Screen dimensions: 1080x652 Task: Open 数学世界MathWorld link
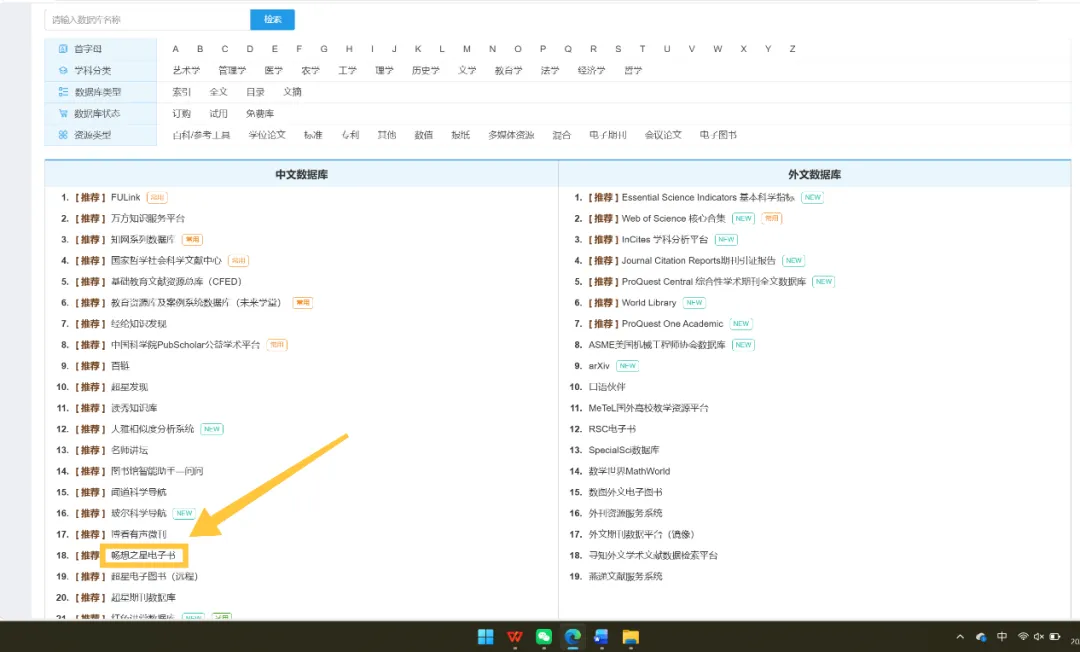click(x=630, y=471)
